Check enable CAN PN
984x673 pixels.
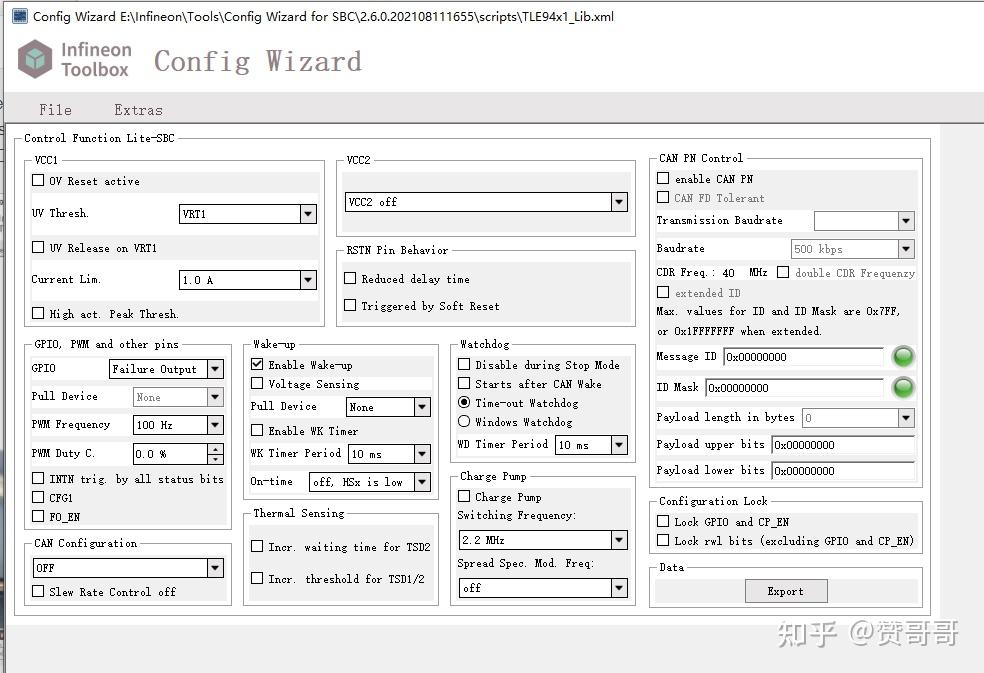[x=663, y=178]
